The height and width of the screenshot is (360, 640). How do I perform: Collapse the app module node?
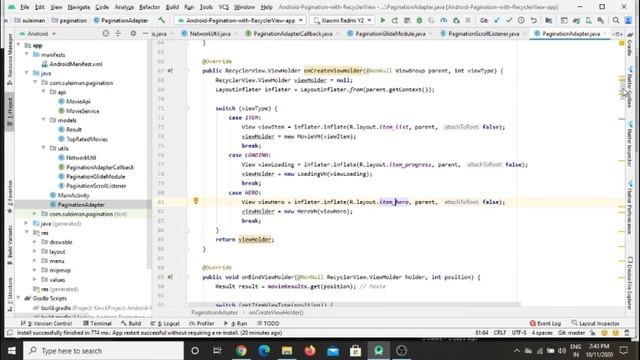[18, 45]
